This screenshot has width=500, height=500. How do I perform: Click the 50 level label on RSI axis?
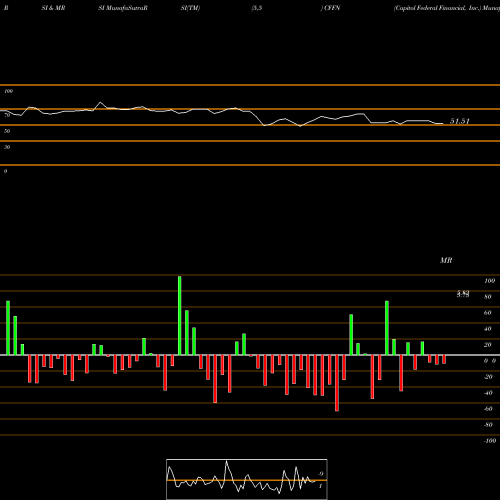pyautogui.click(x=7, y=131)
